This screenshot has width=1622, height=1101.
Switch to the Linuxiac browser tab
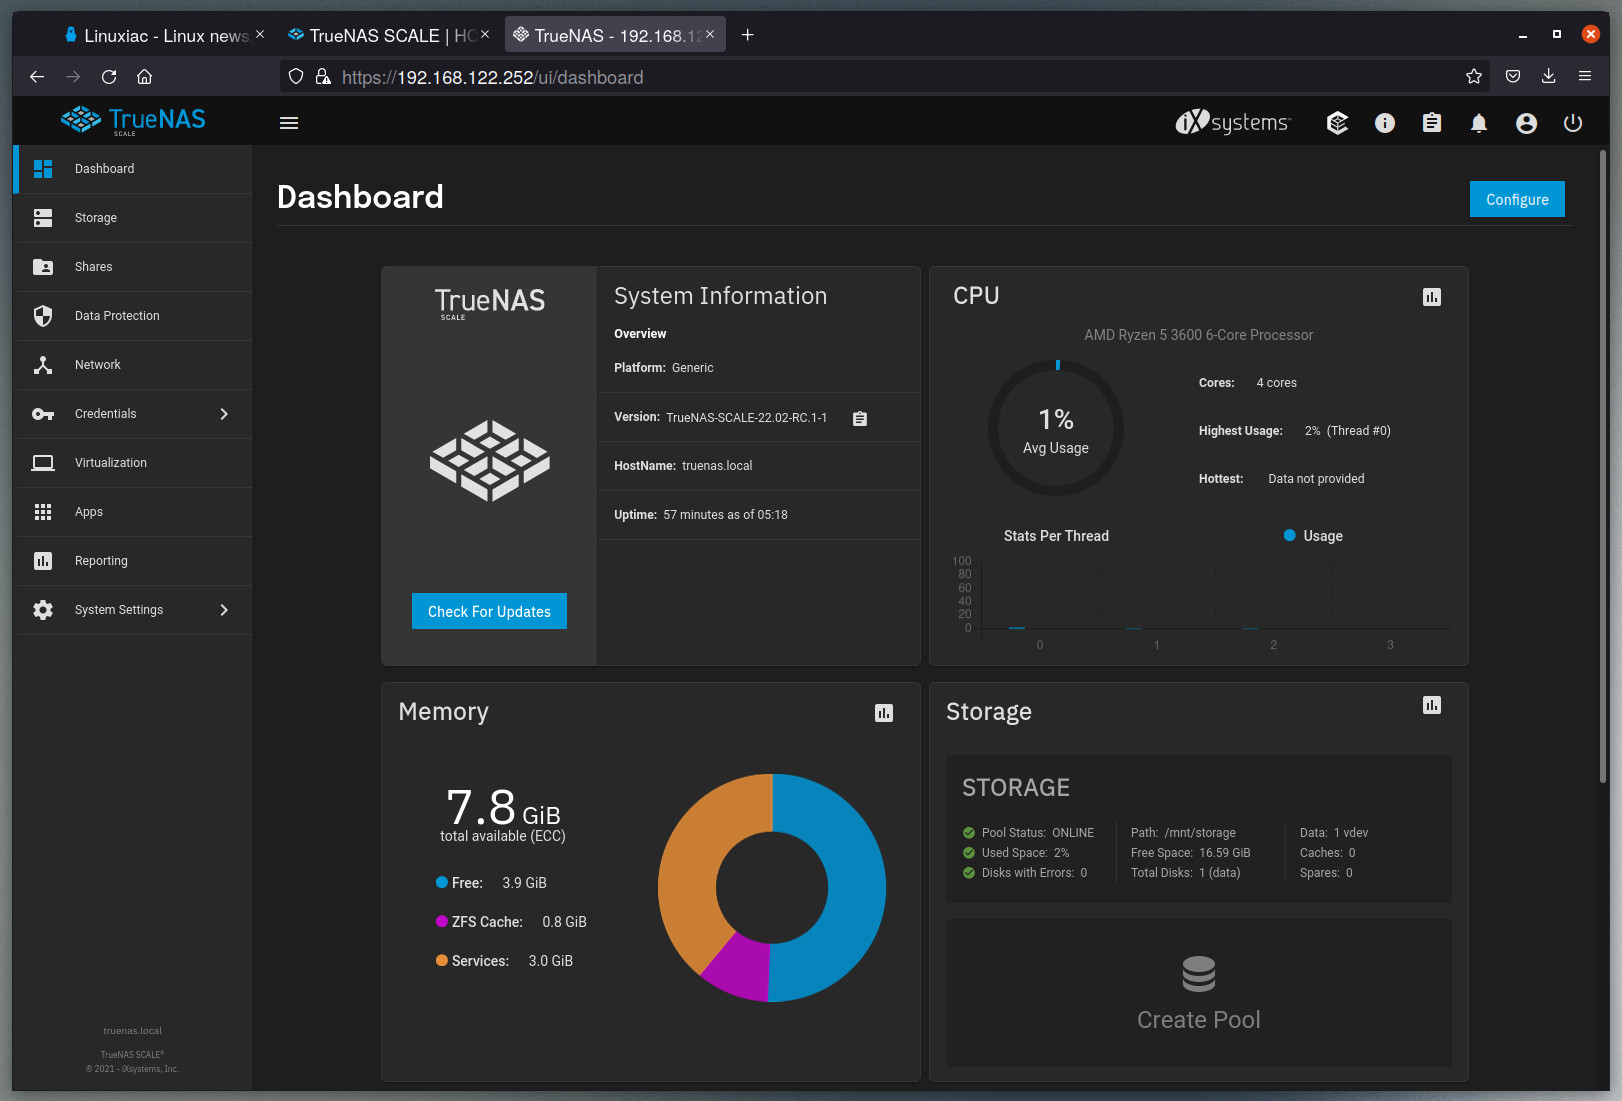pos(160,35)
